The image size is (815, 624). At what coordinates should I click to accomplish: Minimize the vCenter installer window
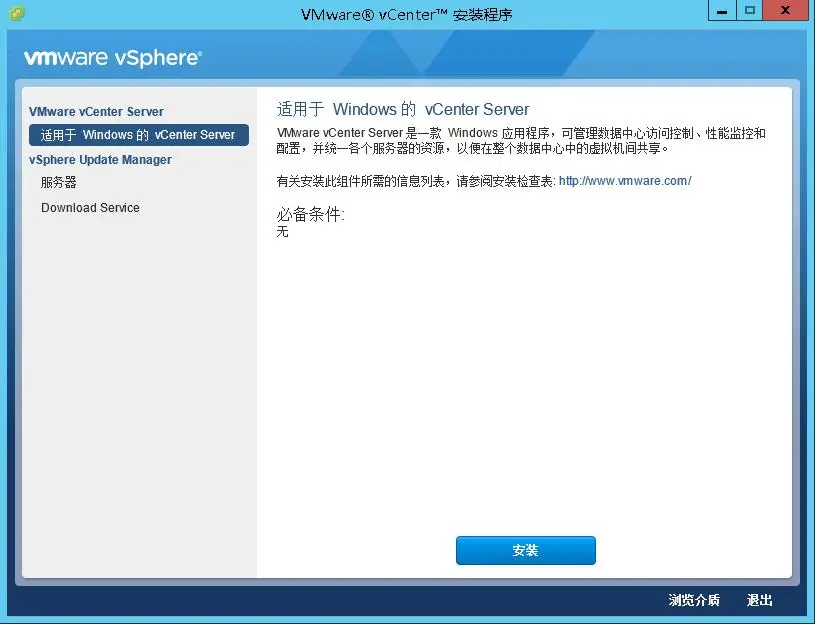click(722, 10)
